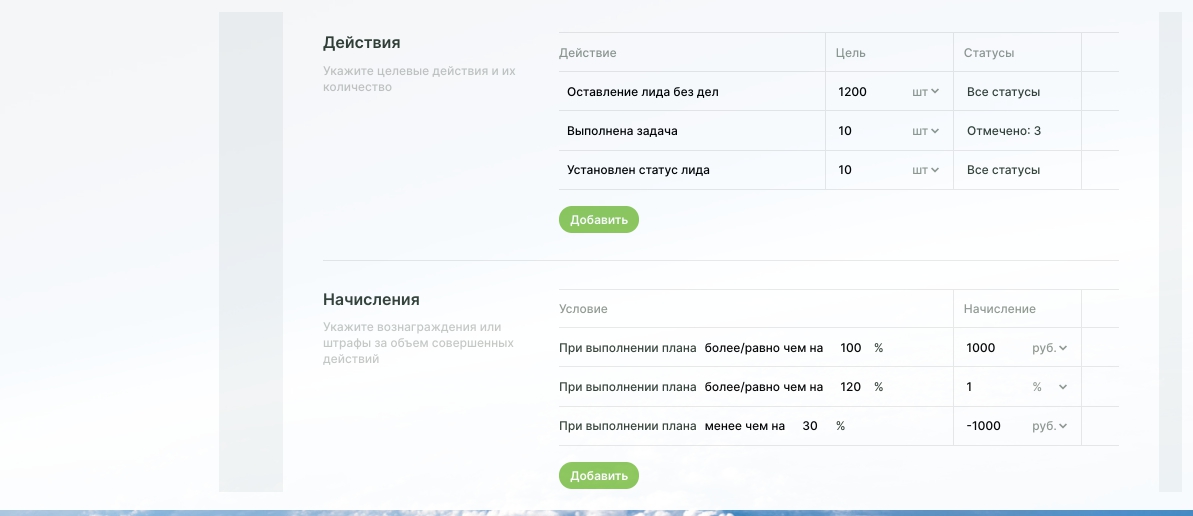
Task: Select goal field in 'Выполнена задача' row
Action: coord(866,131)
